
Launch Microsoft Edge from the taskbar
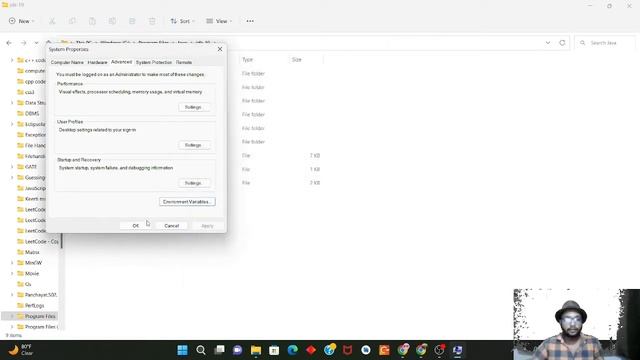(293, 350)
